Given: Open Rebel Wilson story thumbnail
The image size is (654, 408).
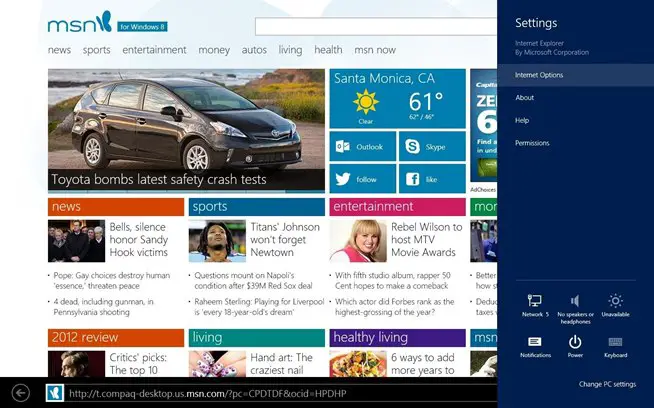Looking at the screenshot, I should [358, 241].
